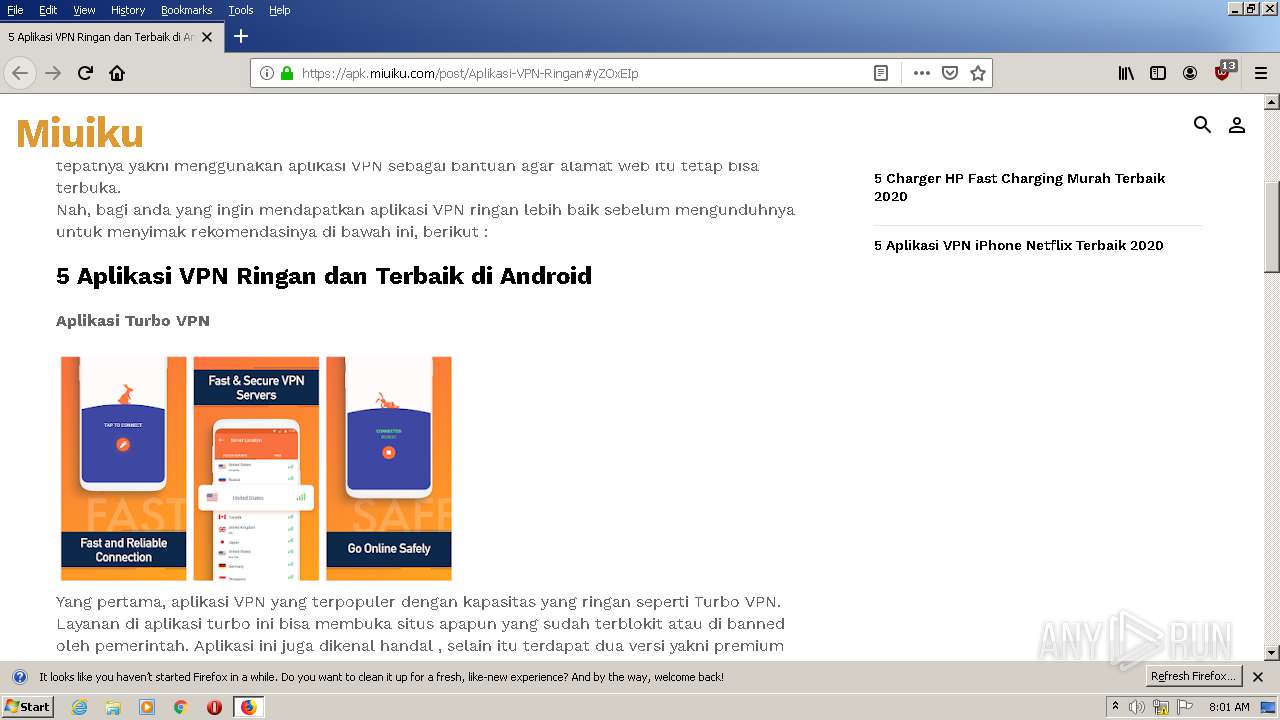Open the volume speaker tray icon
The height and width of the screenshot is (720, 1280).
coord(1137,707)
